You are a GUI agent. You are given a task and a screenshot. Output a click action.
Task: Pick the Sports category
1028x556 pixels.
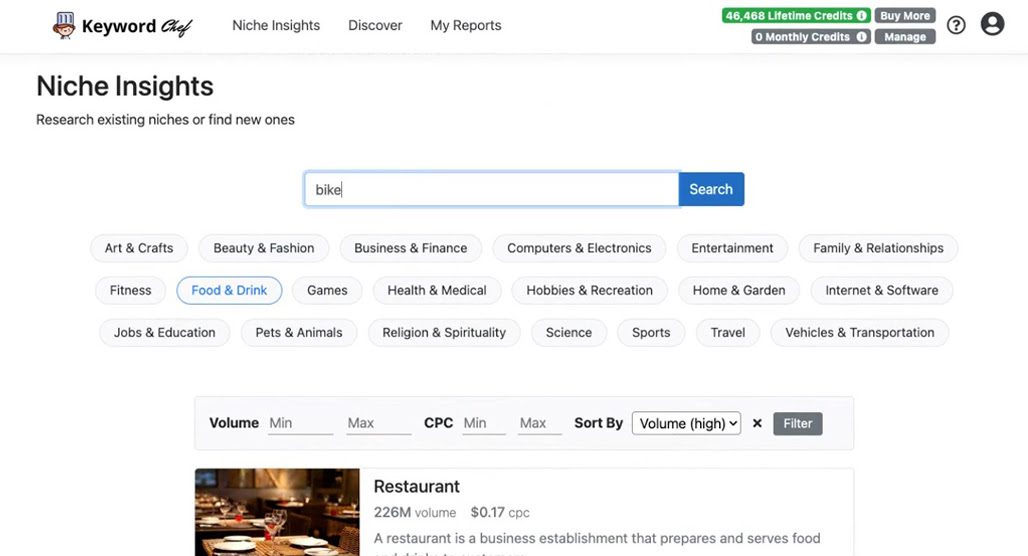651,332
